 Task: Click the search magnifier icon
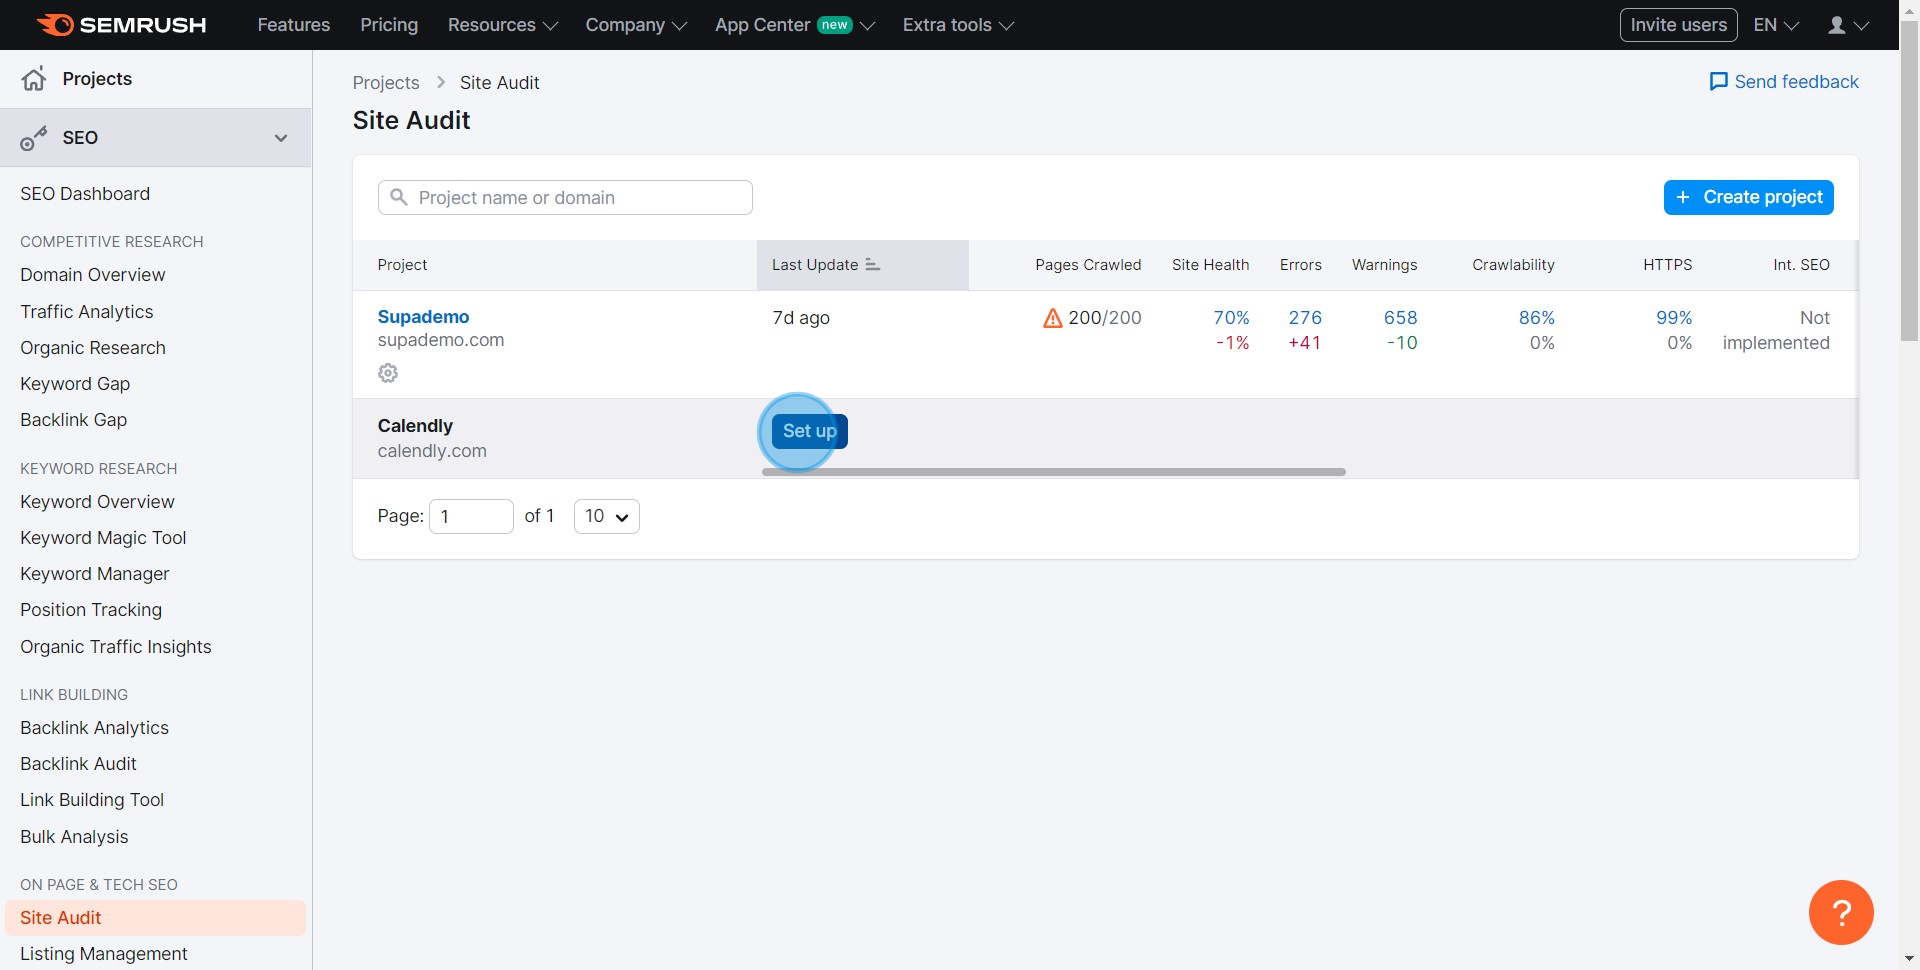[398, 197]
